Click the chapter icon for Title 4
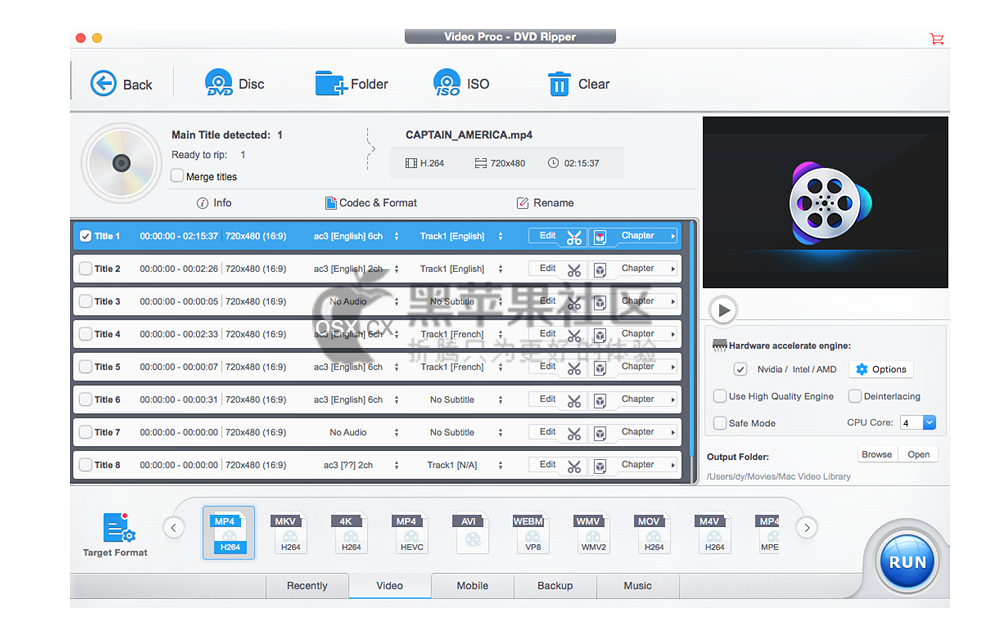This screenshot has width=1000, height=639. pos(599,335)
